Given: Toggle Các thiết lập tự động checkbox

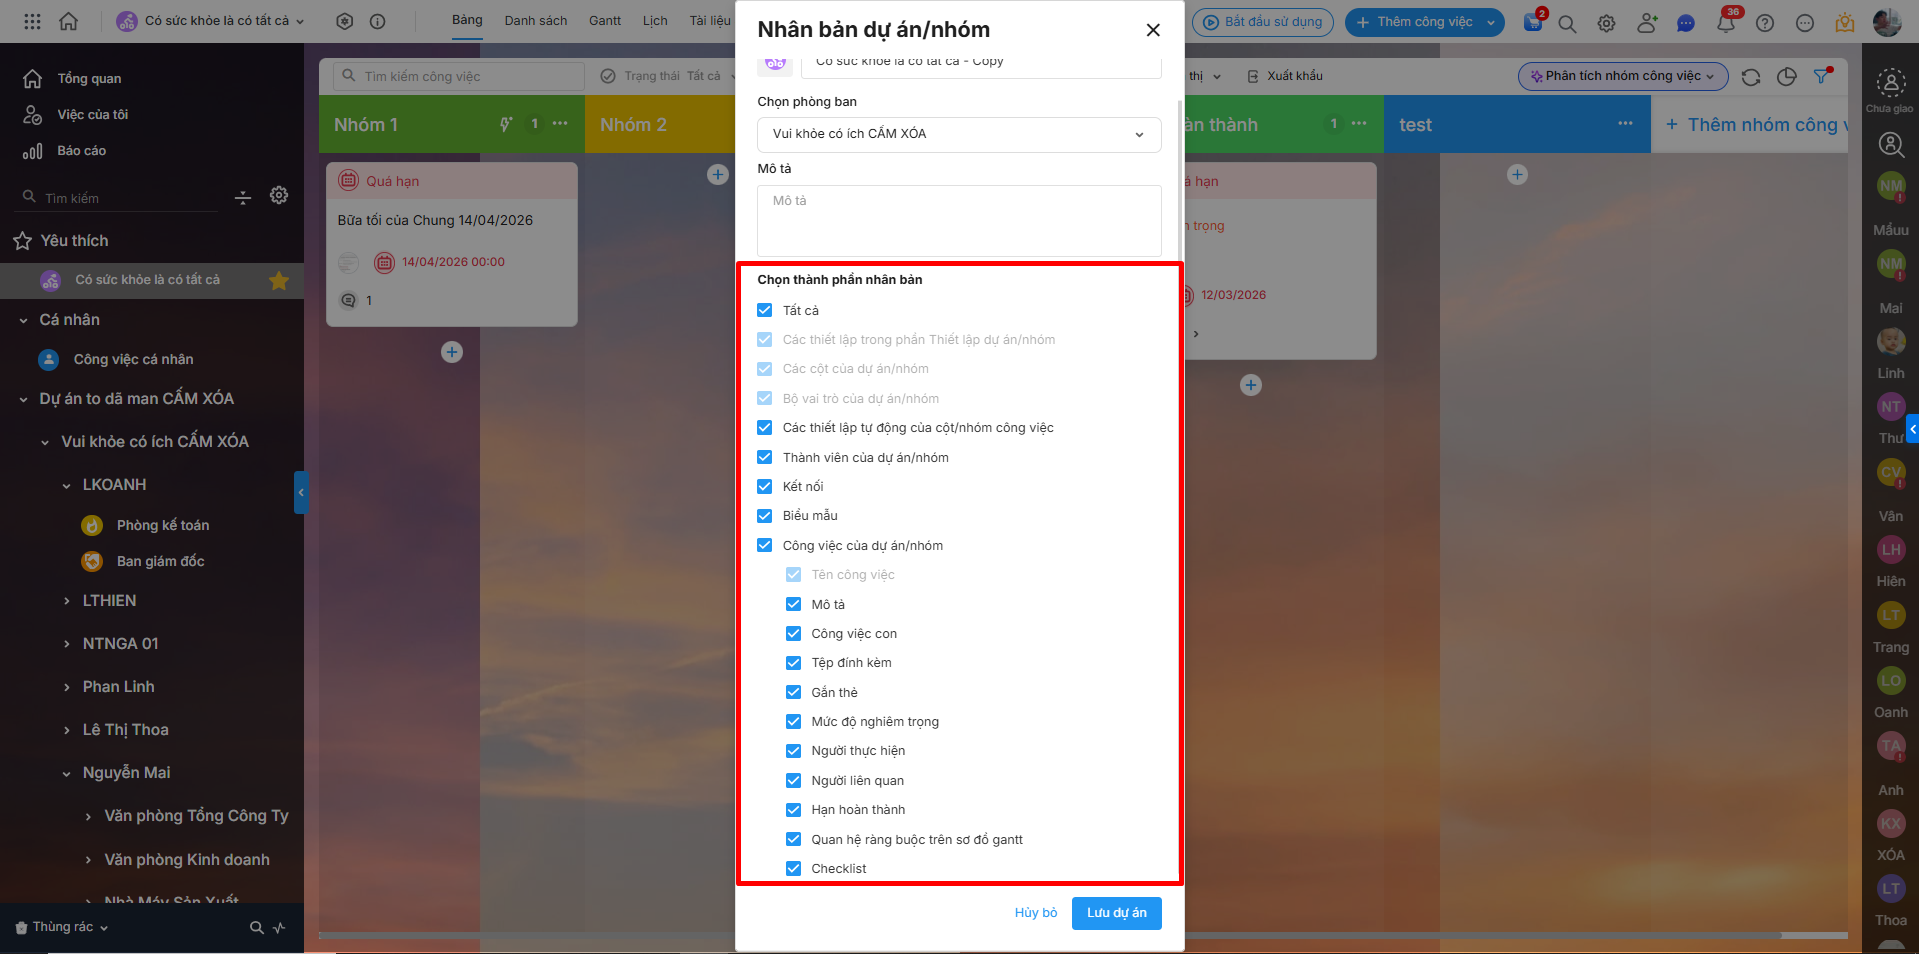Looking at the screenshot, I should click(x=765, y=428).
